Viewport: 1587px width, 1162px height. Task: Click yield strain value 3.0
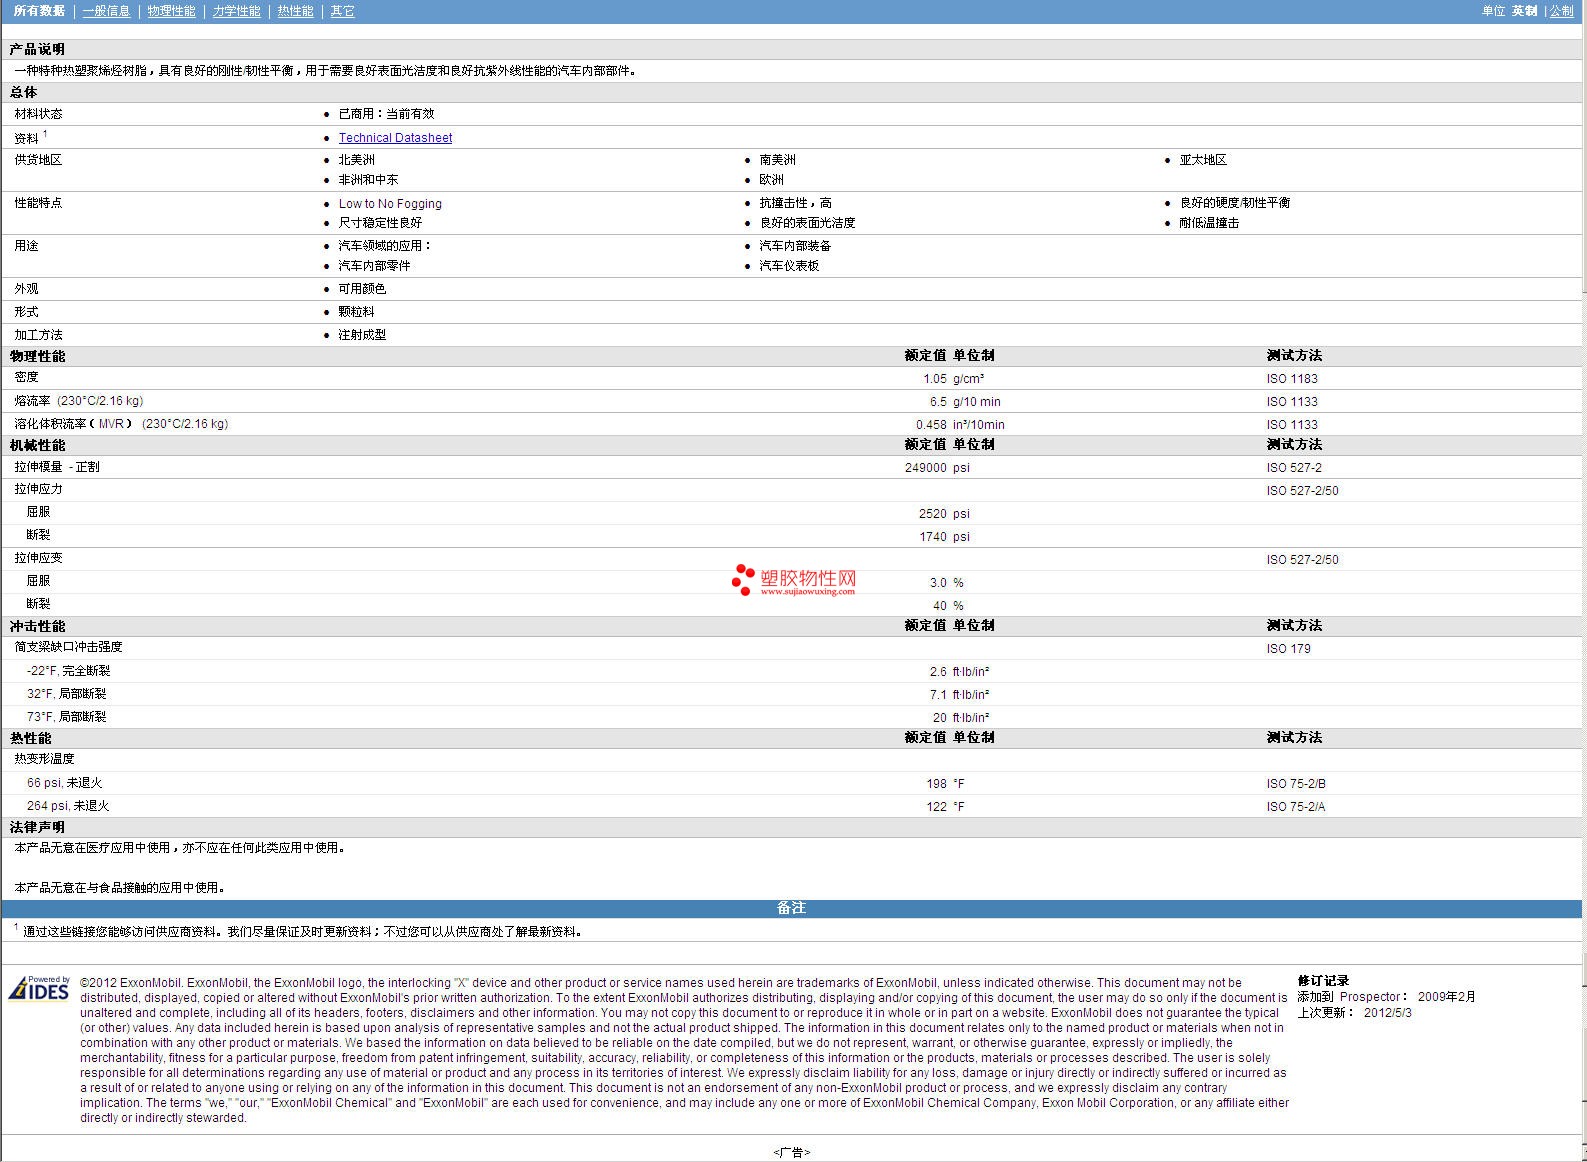point(938,583)
